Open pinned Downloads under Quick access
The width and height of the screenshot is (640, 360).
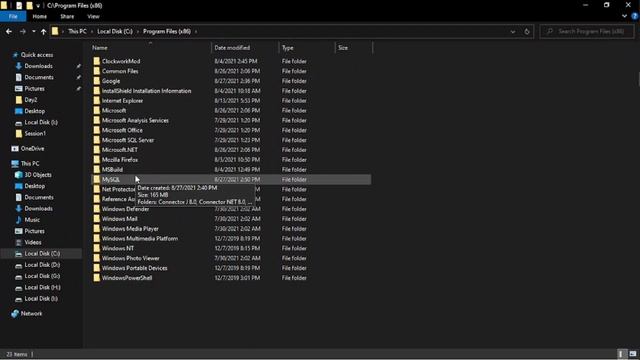(38, 66)
